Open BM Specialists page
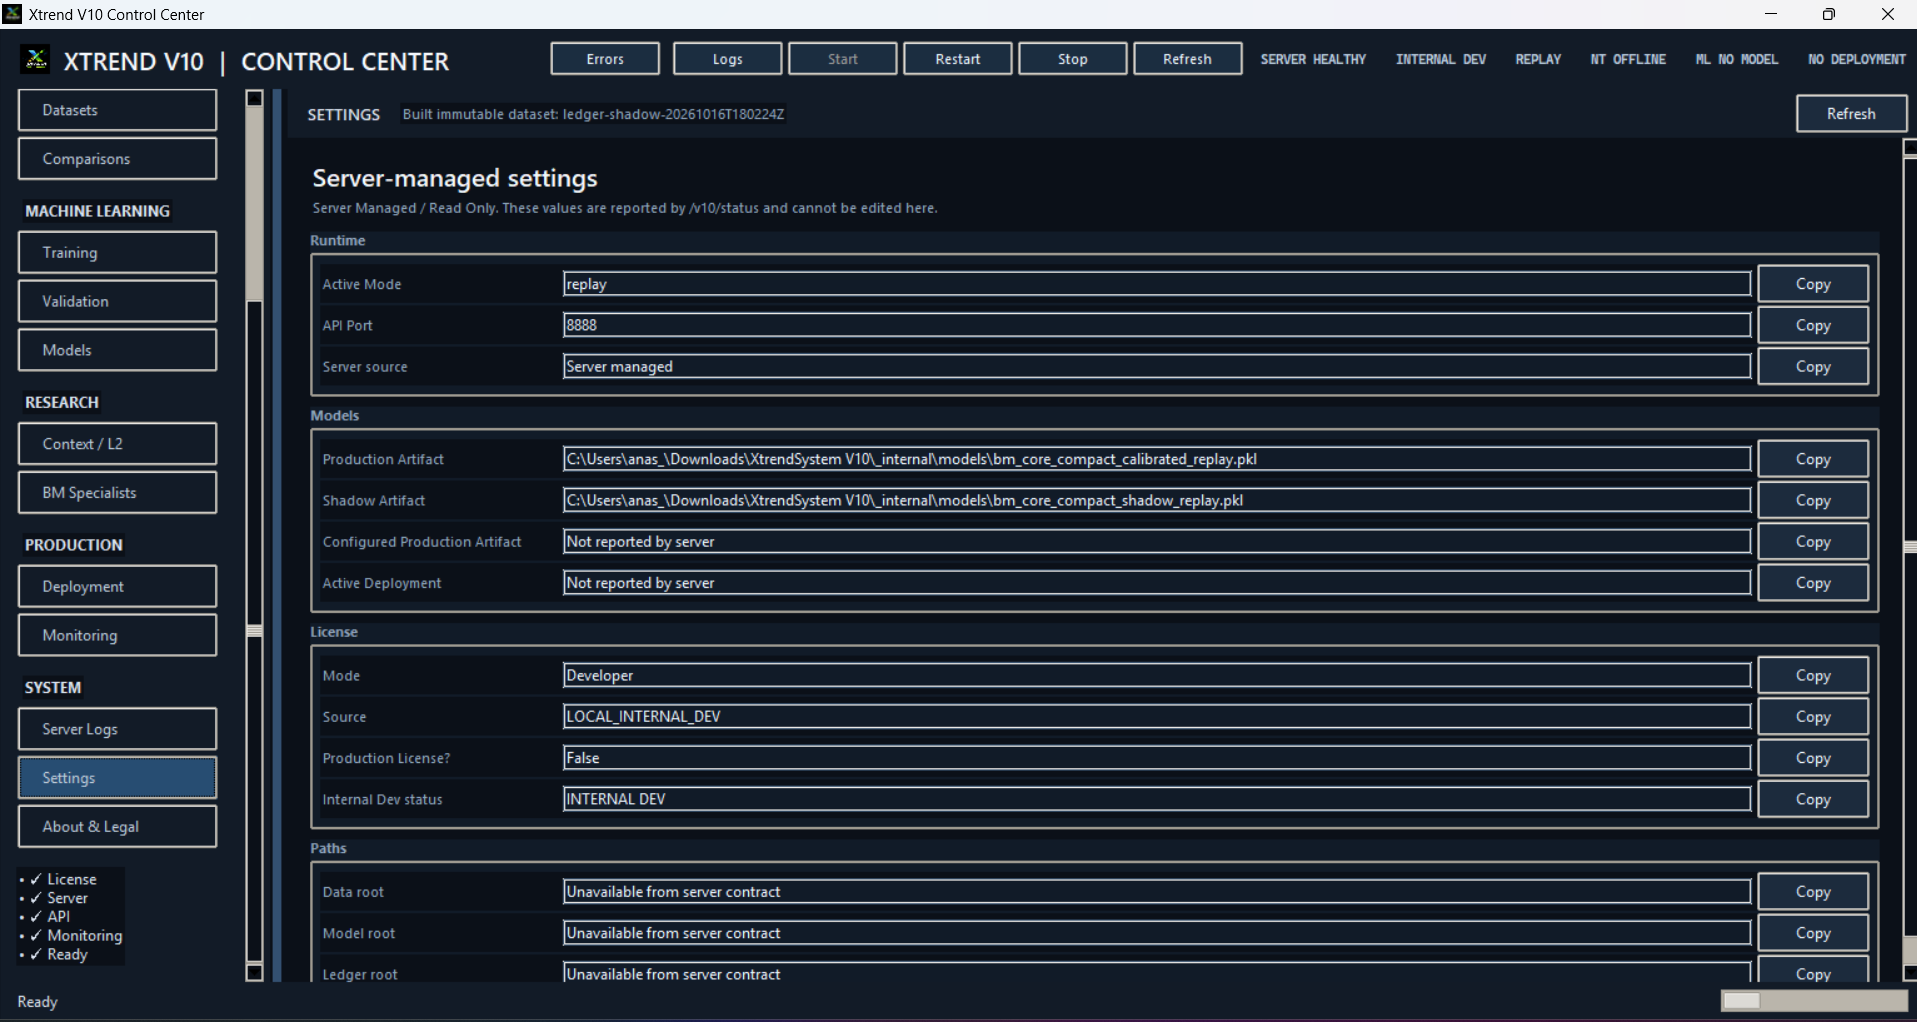1917x1022 pixels. pyautogui.click(x=117, y=493)
